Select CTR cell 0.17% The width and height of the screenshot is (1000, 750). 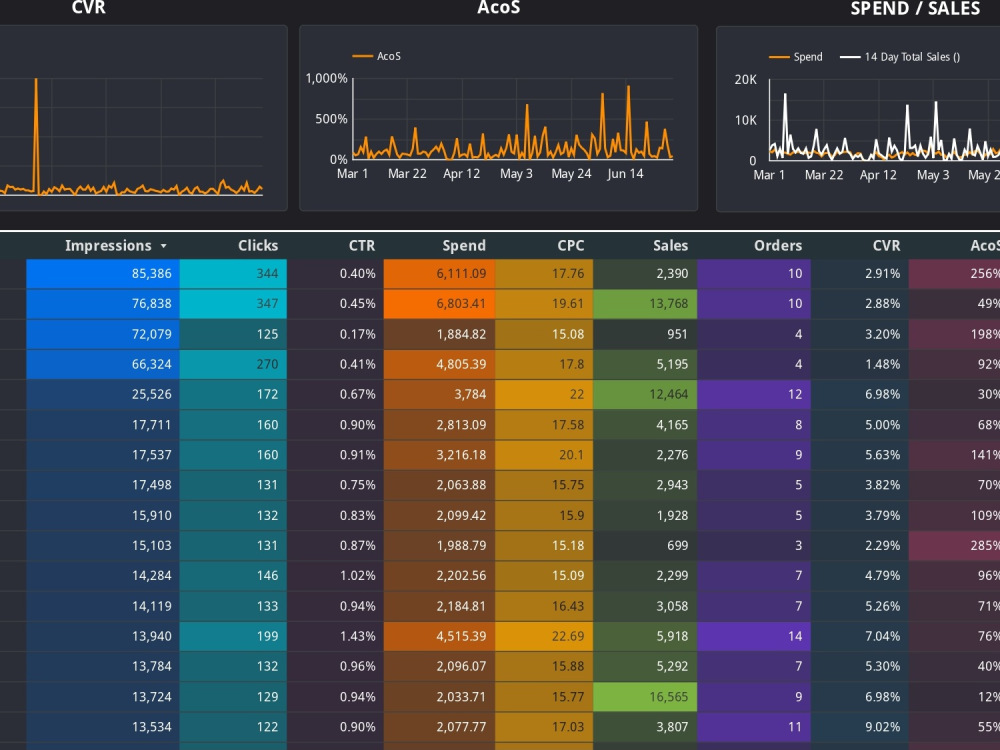click(x=335, y=334)
